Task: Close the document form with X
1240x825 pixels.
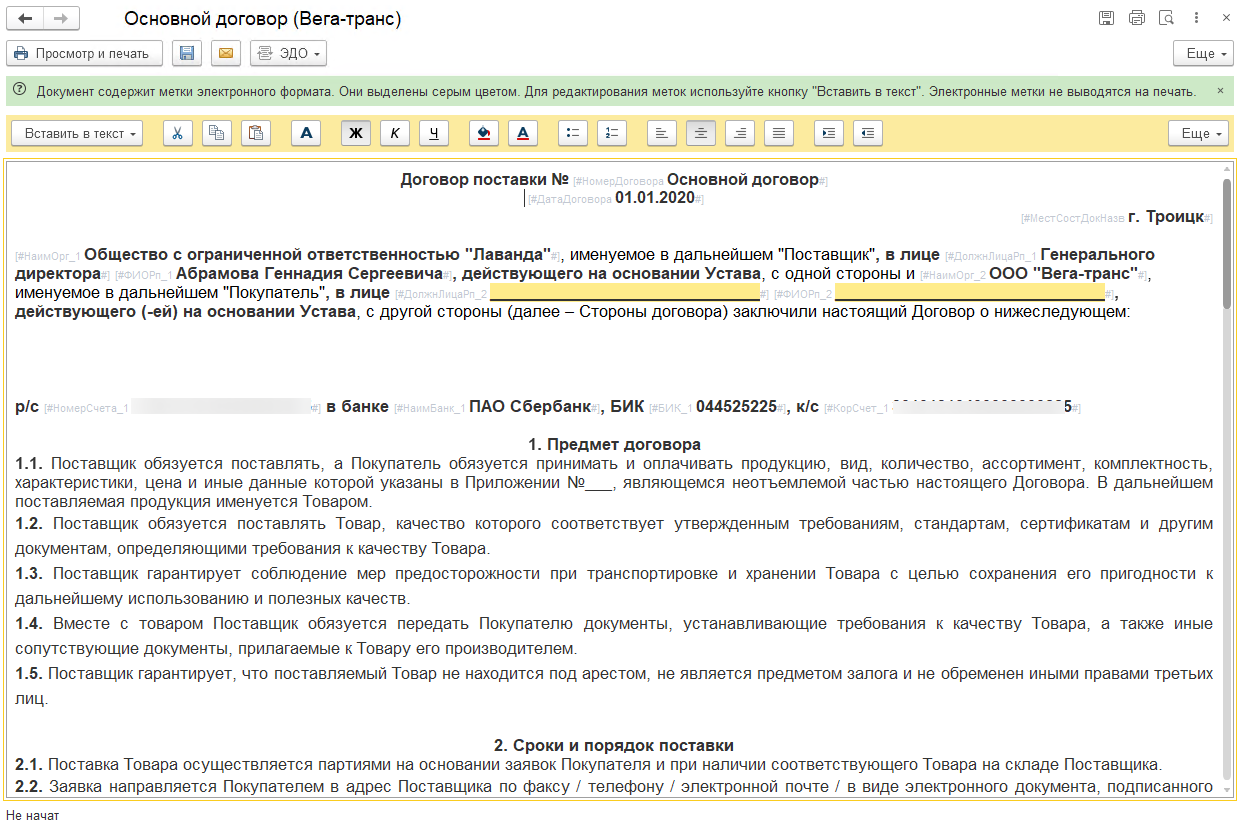Action: 1224,18
